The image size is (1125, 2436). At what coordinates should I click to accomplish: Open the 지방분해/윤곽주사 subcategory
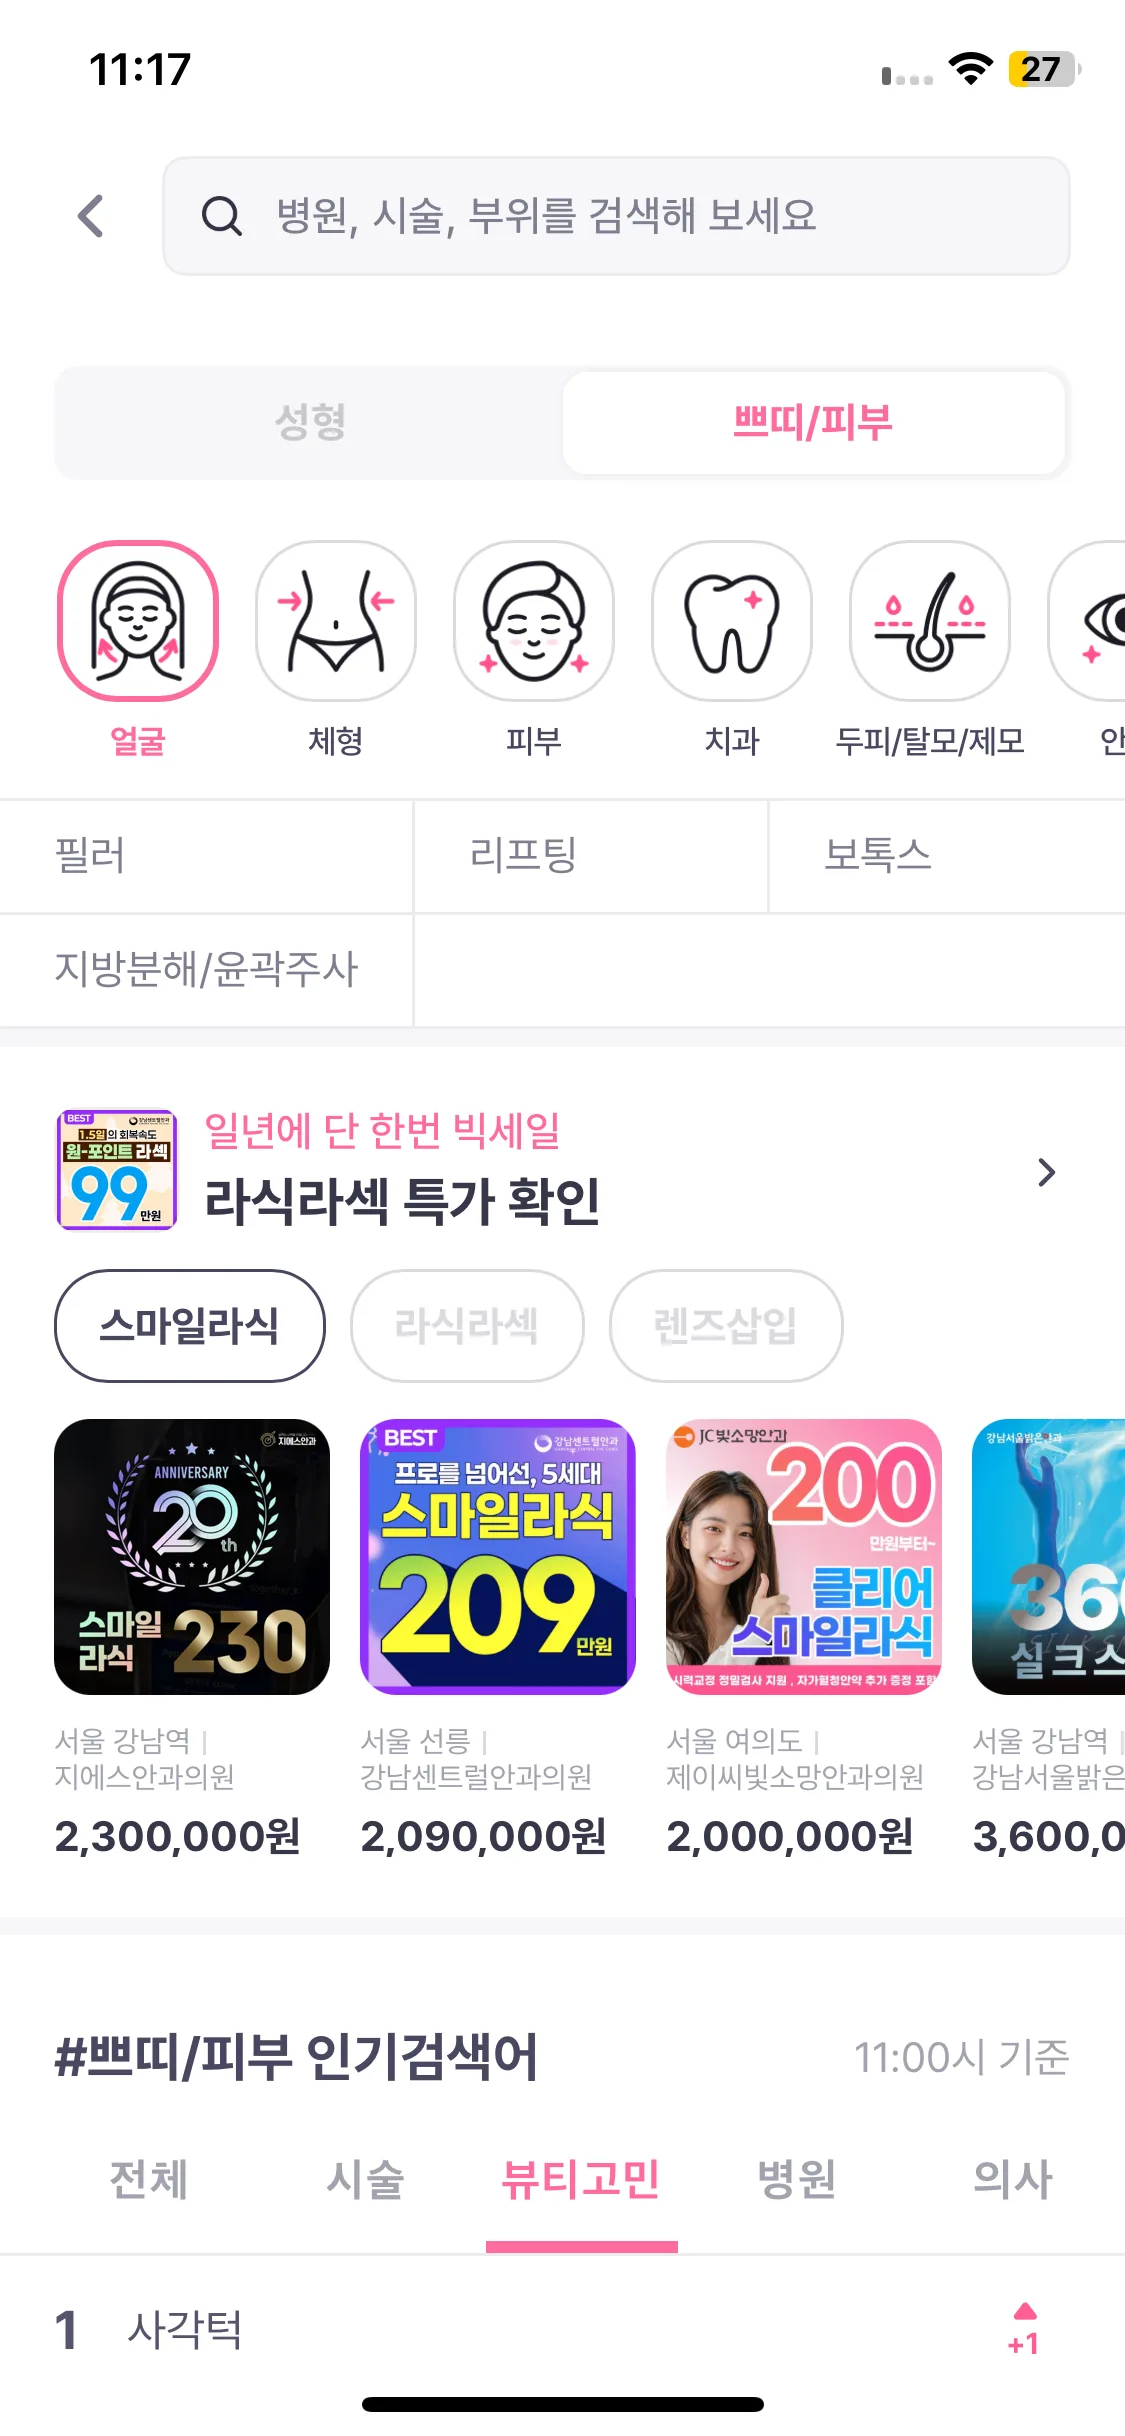(206, 969)
